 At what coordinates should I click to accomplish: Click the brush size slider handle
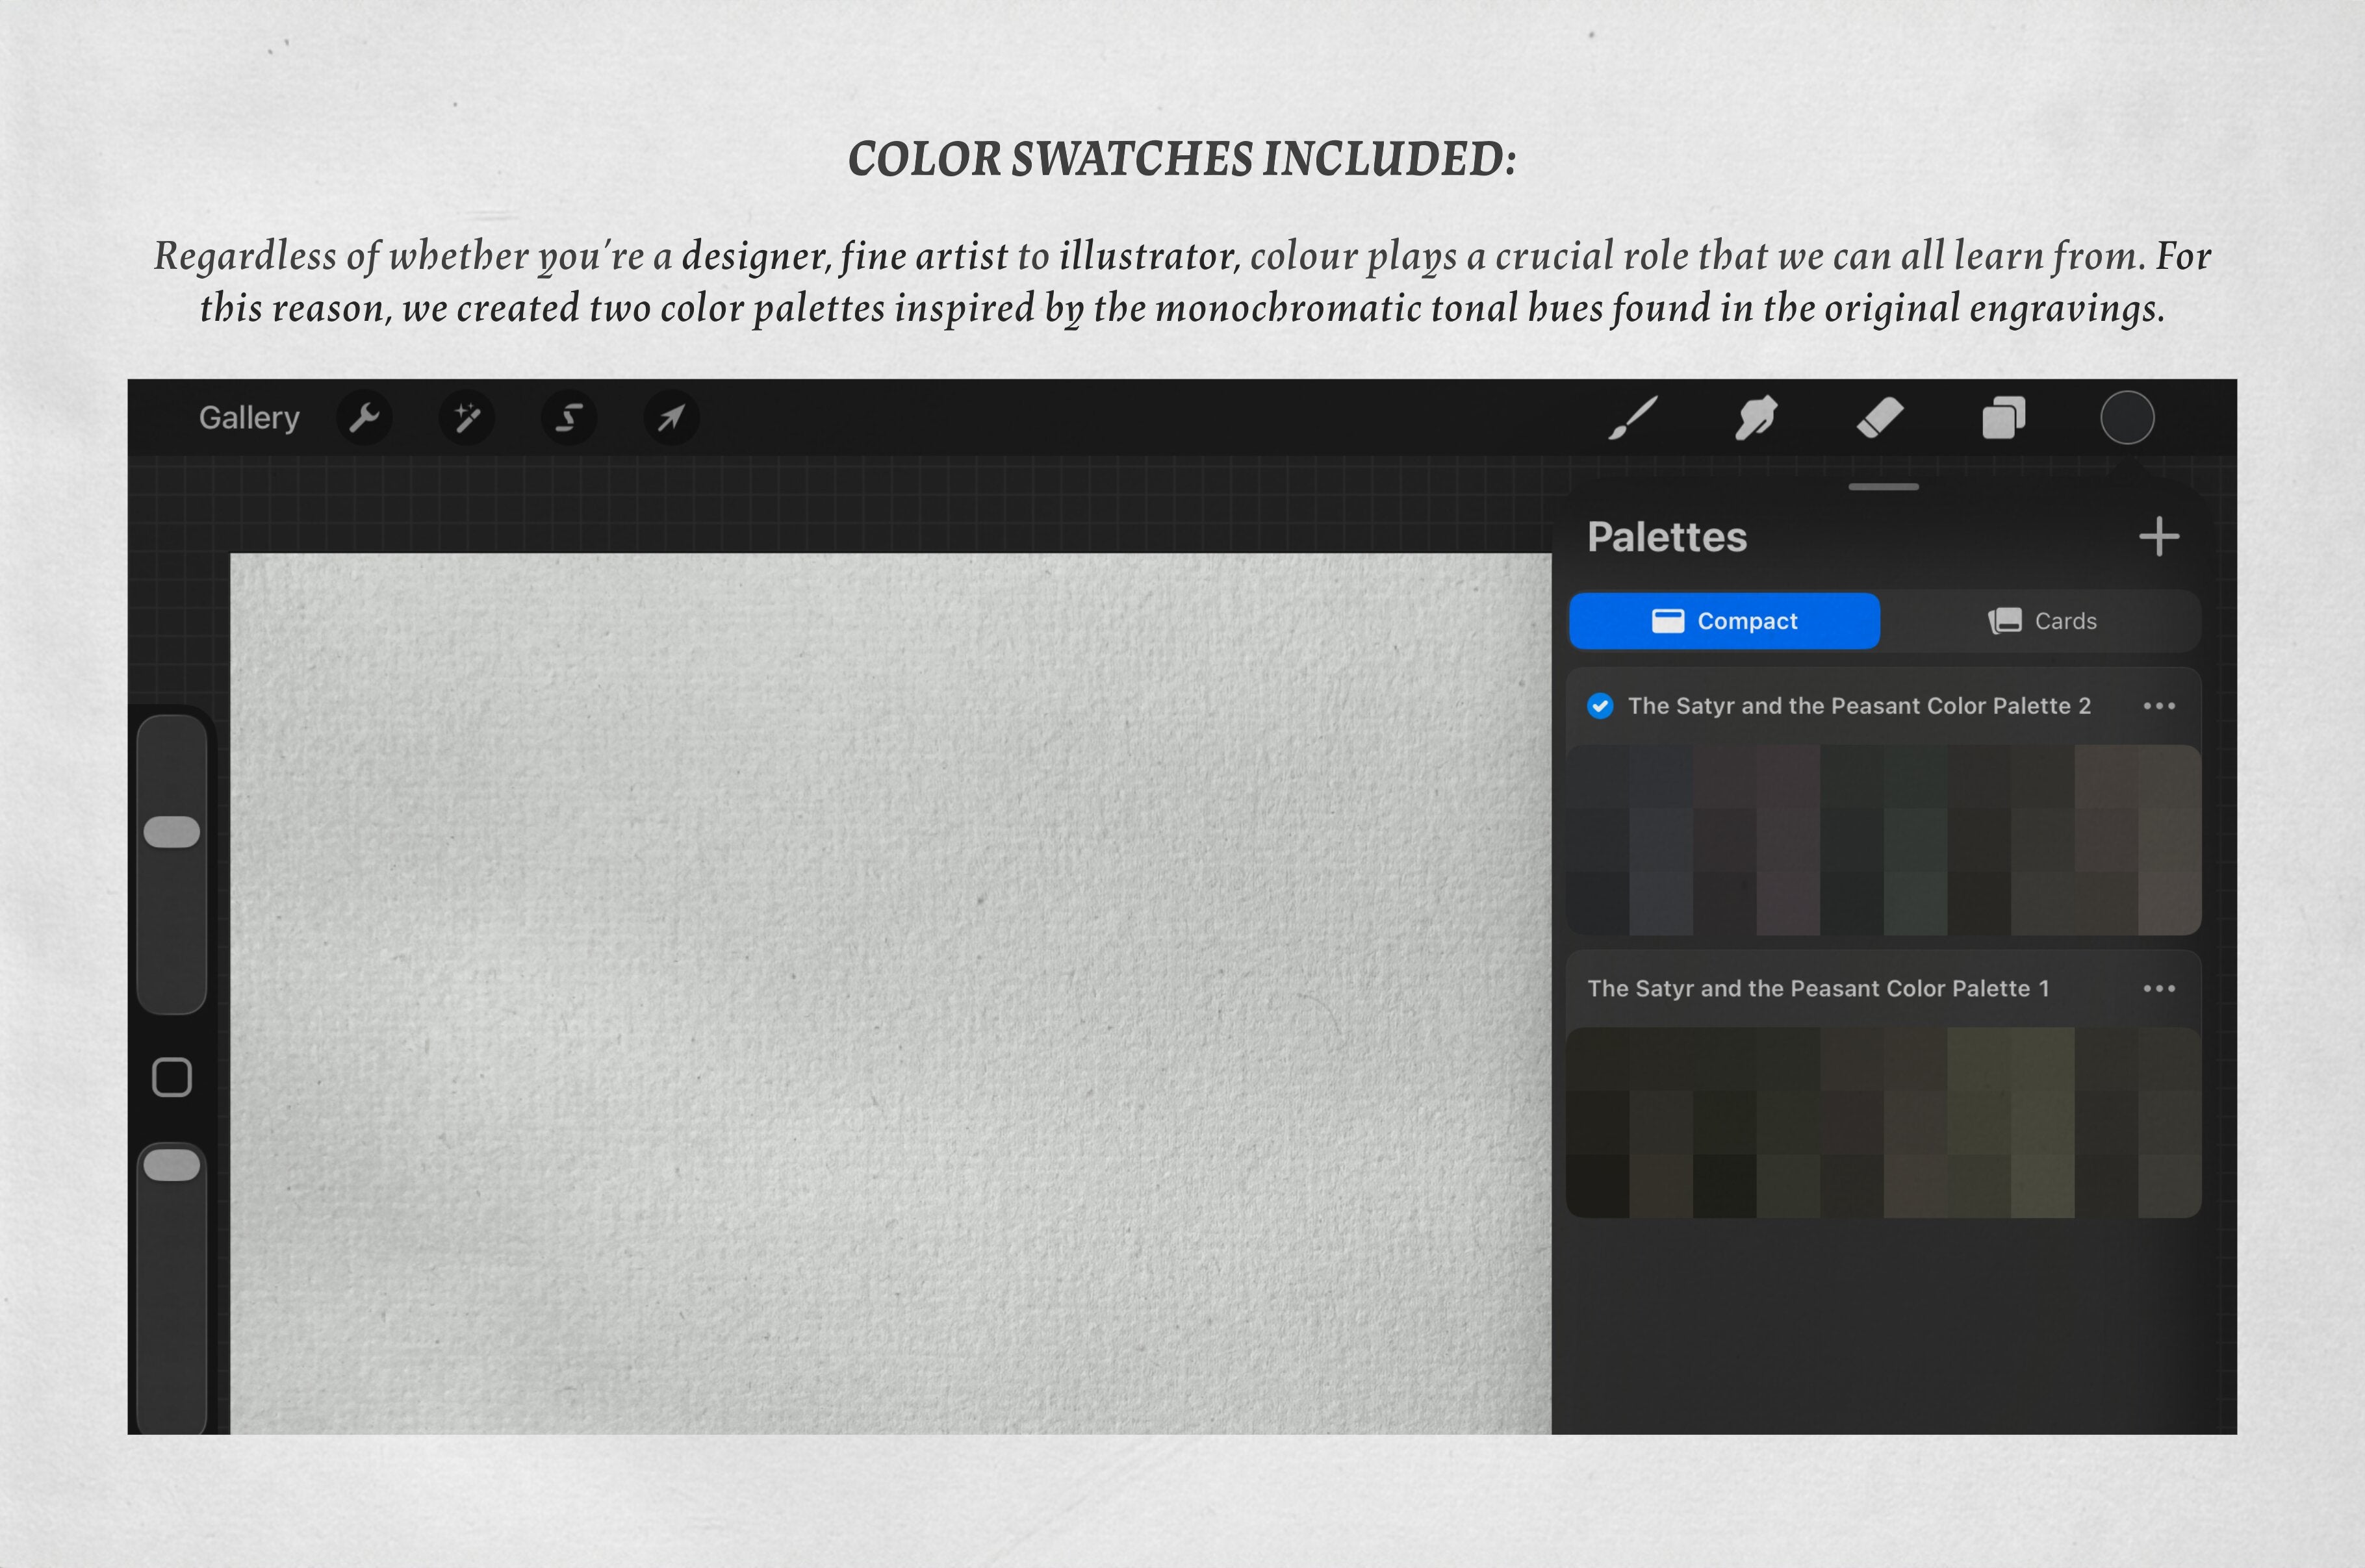point(172,832)
